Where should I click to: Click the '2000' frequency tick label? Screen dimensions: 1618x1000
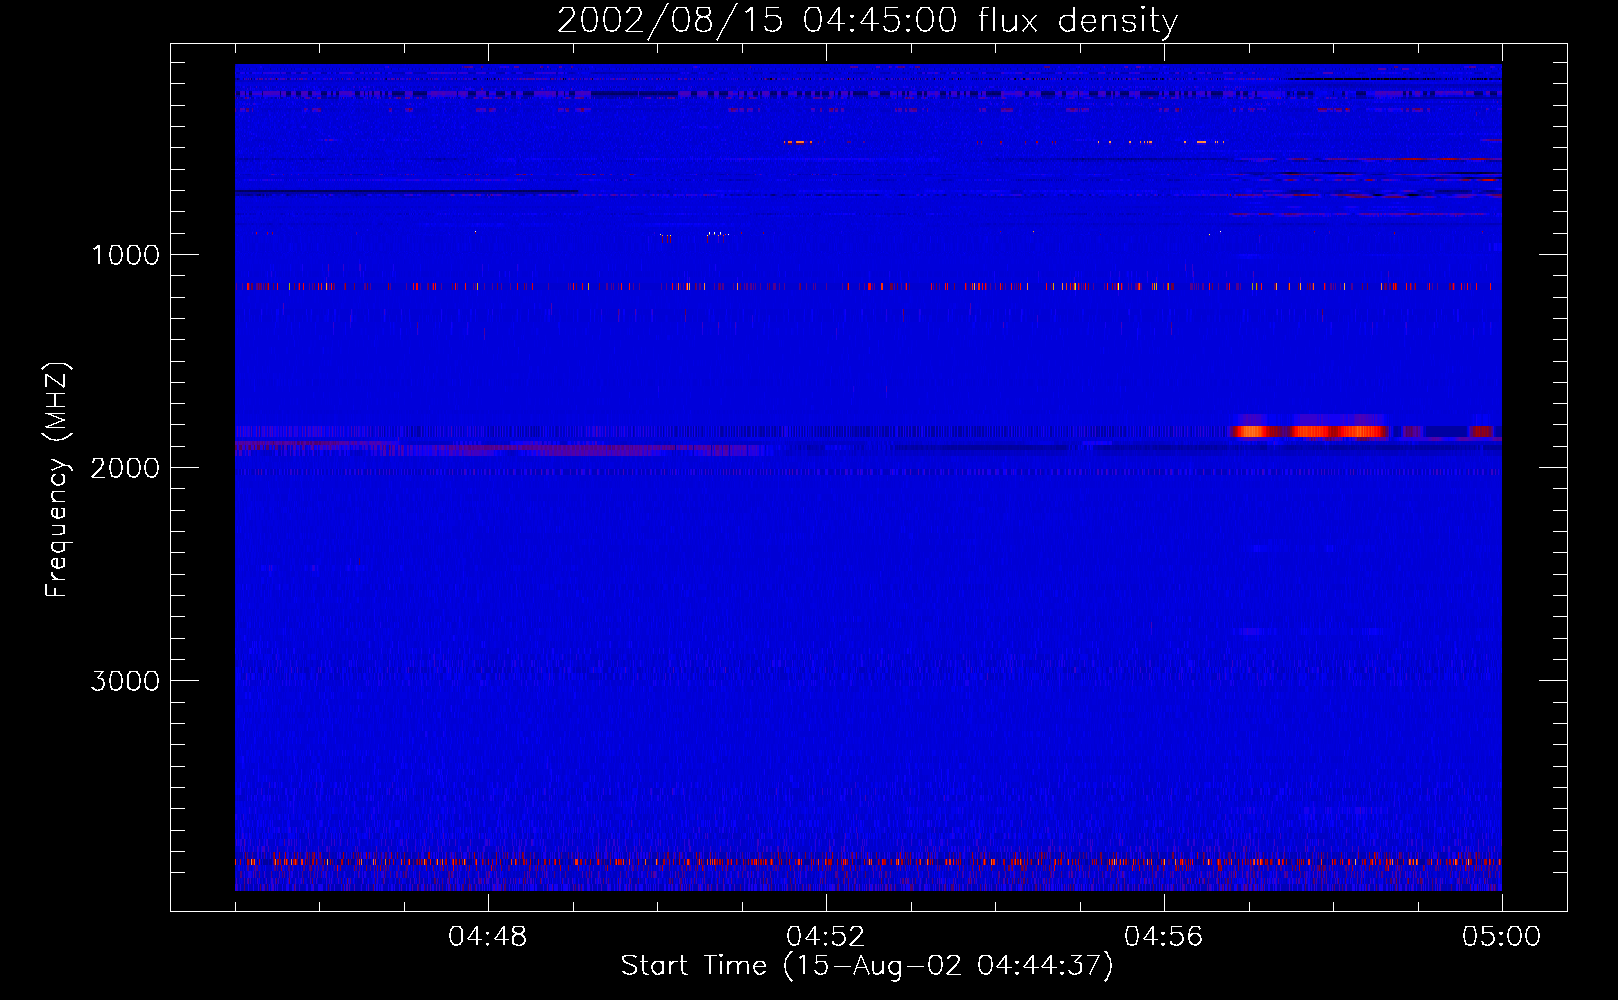pyautogui.click(x=125, y=468)
